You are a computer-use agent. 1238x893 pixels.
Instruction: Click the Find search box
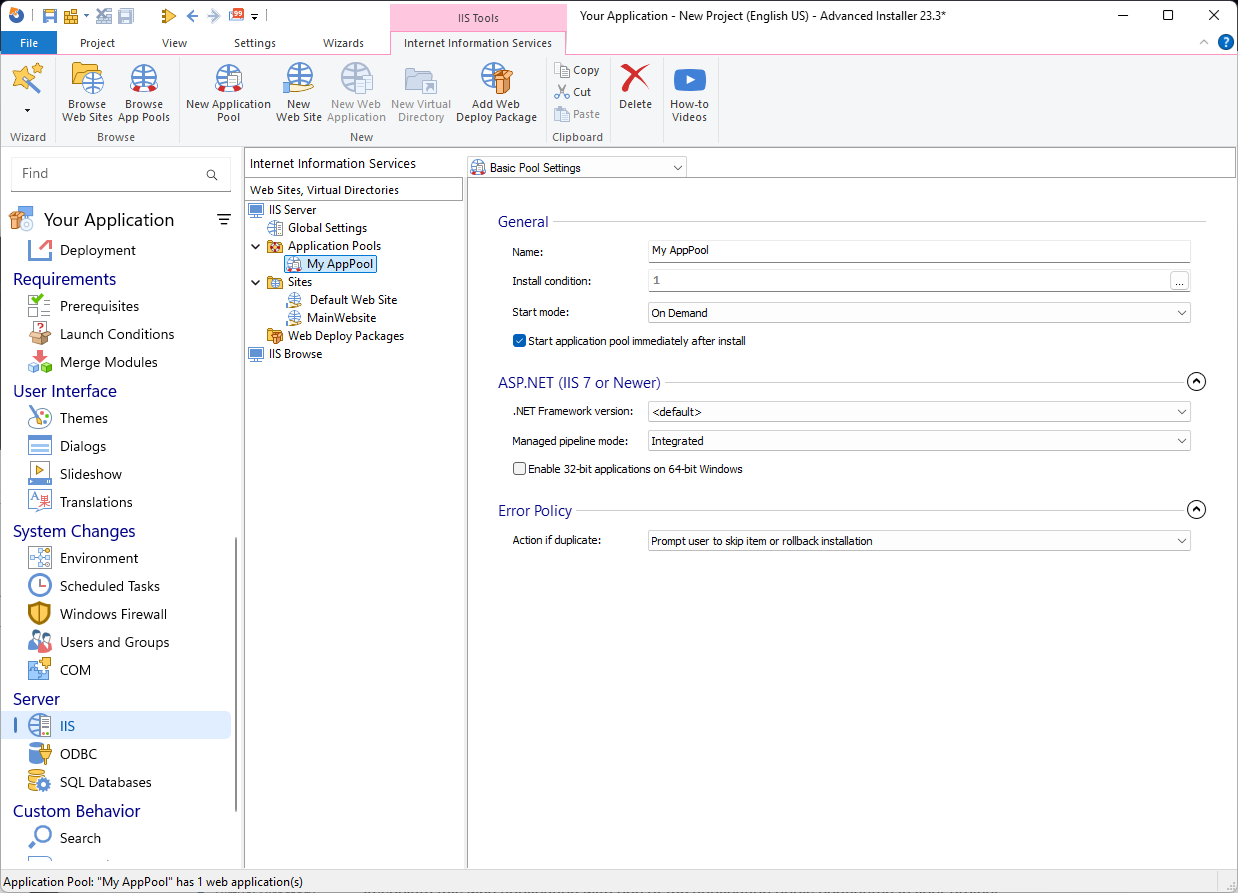(x=119, y=174)
